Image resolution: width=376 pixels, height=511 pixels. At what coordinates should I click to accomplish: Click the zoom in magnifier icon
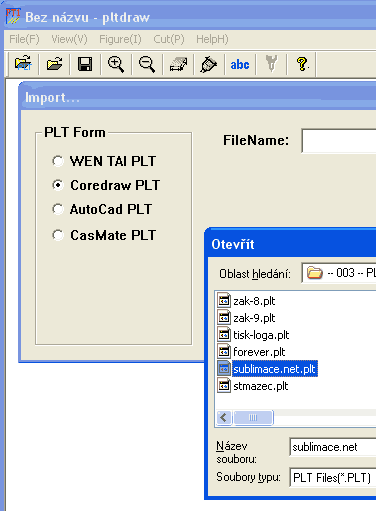pos(116,63)
